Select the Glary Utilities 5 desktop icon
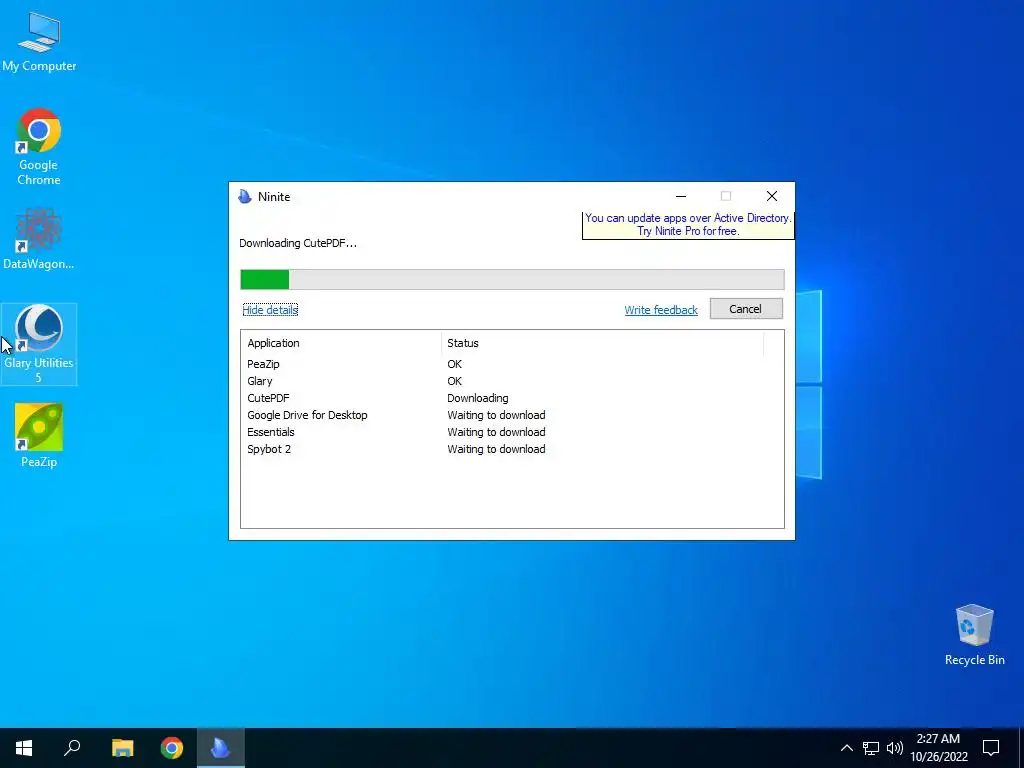This screenshot has height=768, width=1024. (39, 344)
